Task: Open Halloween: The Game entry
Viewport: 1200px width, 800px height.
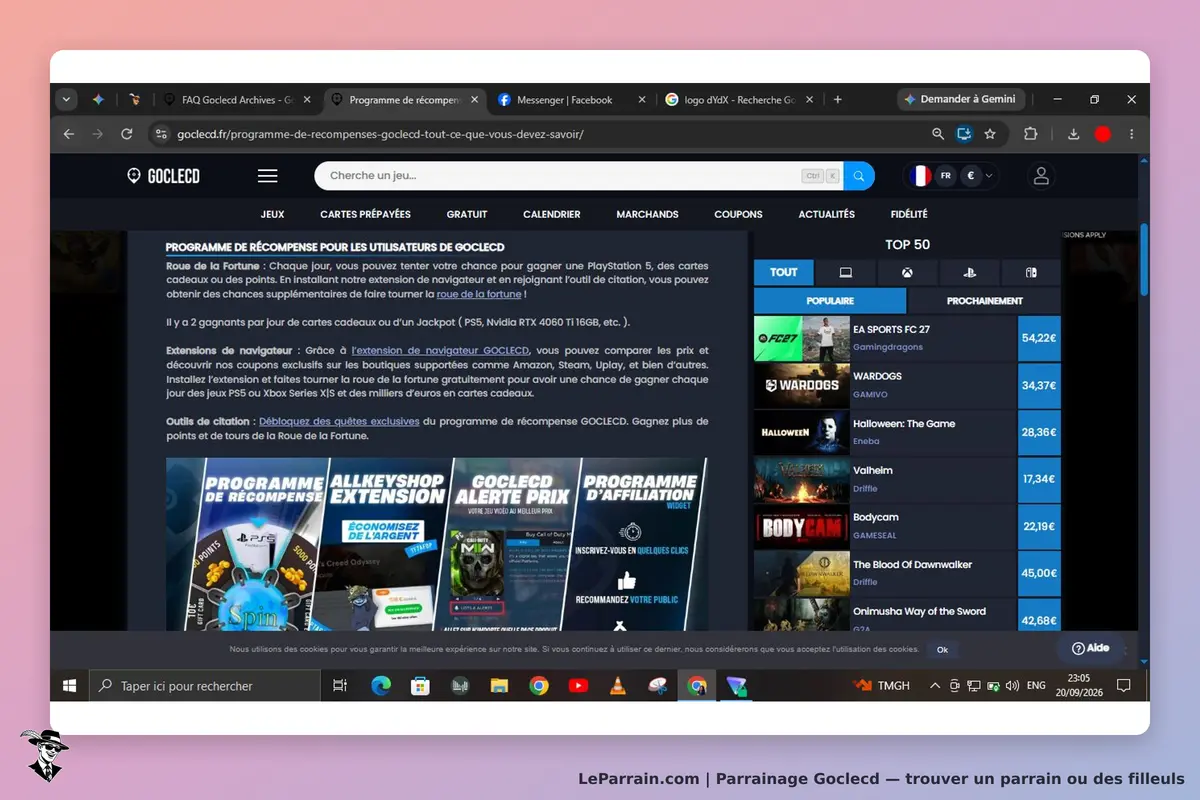Action: pyautogui.click(x=907, y=433)
